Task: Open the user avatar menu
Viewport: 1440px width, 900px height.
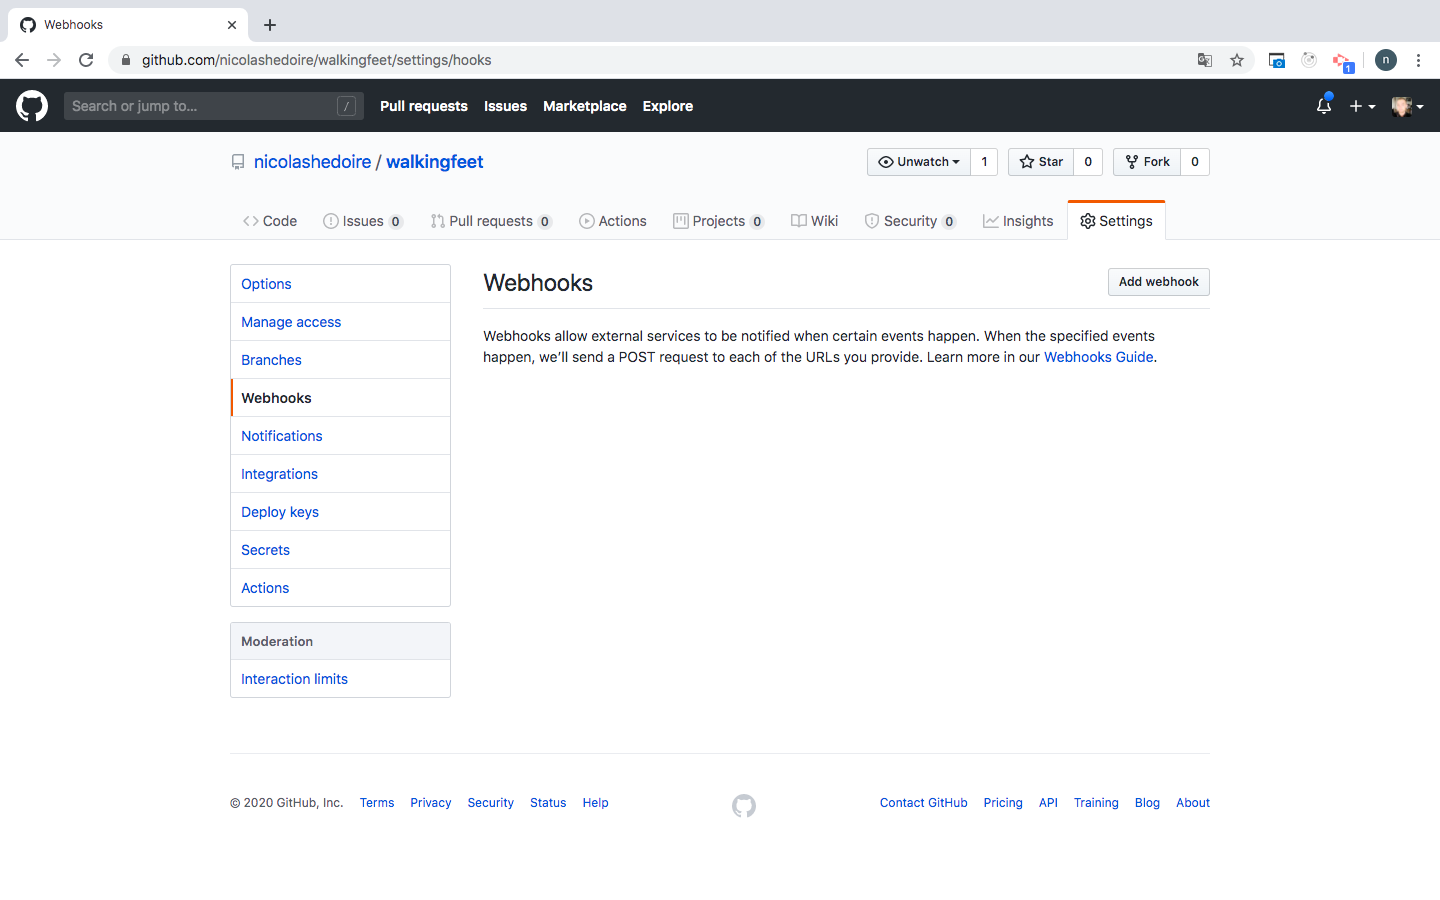Action: pos(1407,106)
